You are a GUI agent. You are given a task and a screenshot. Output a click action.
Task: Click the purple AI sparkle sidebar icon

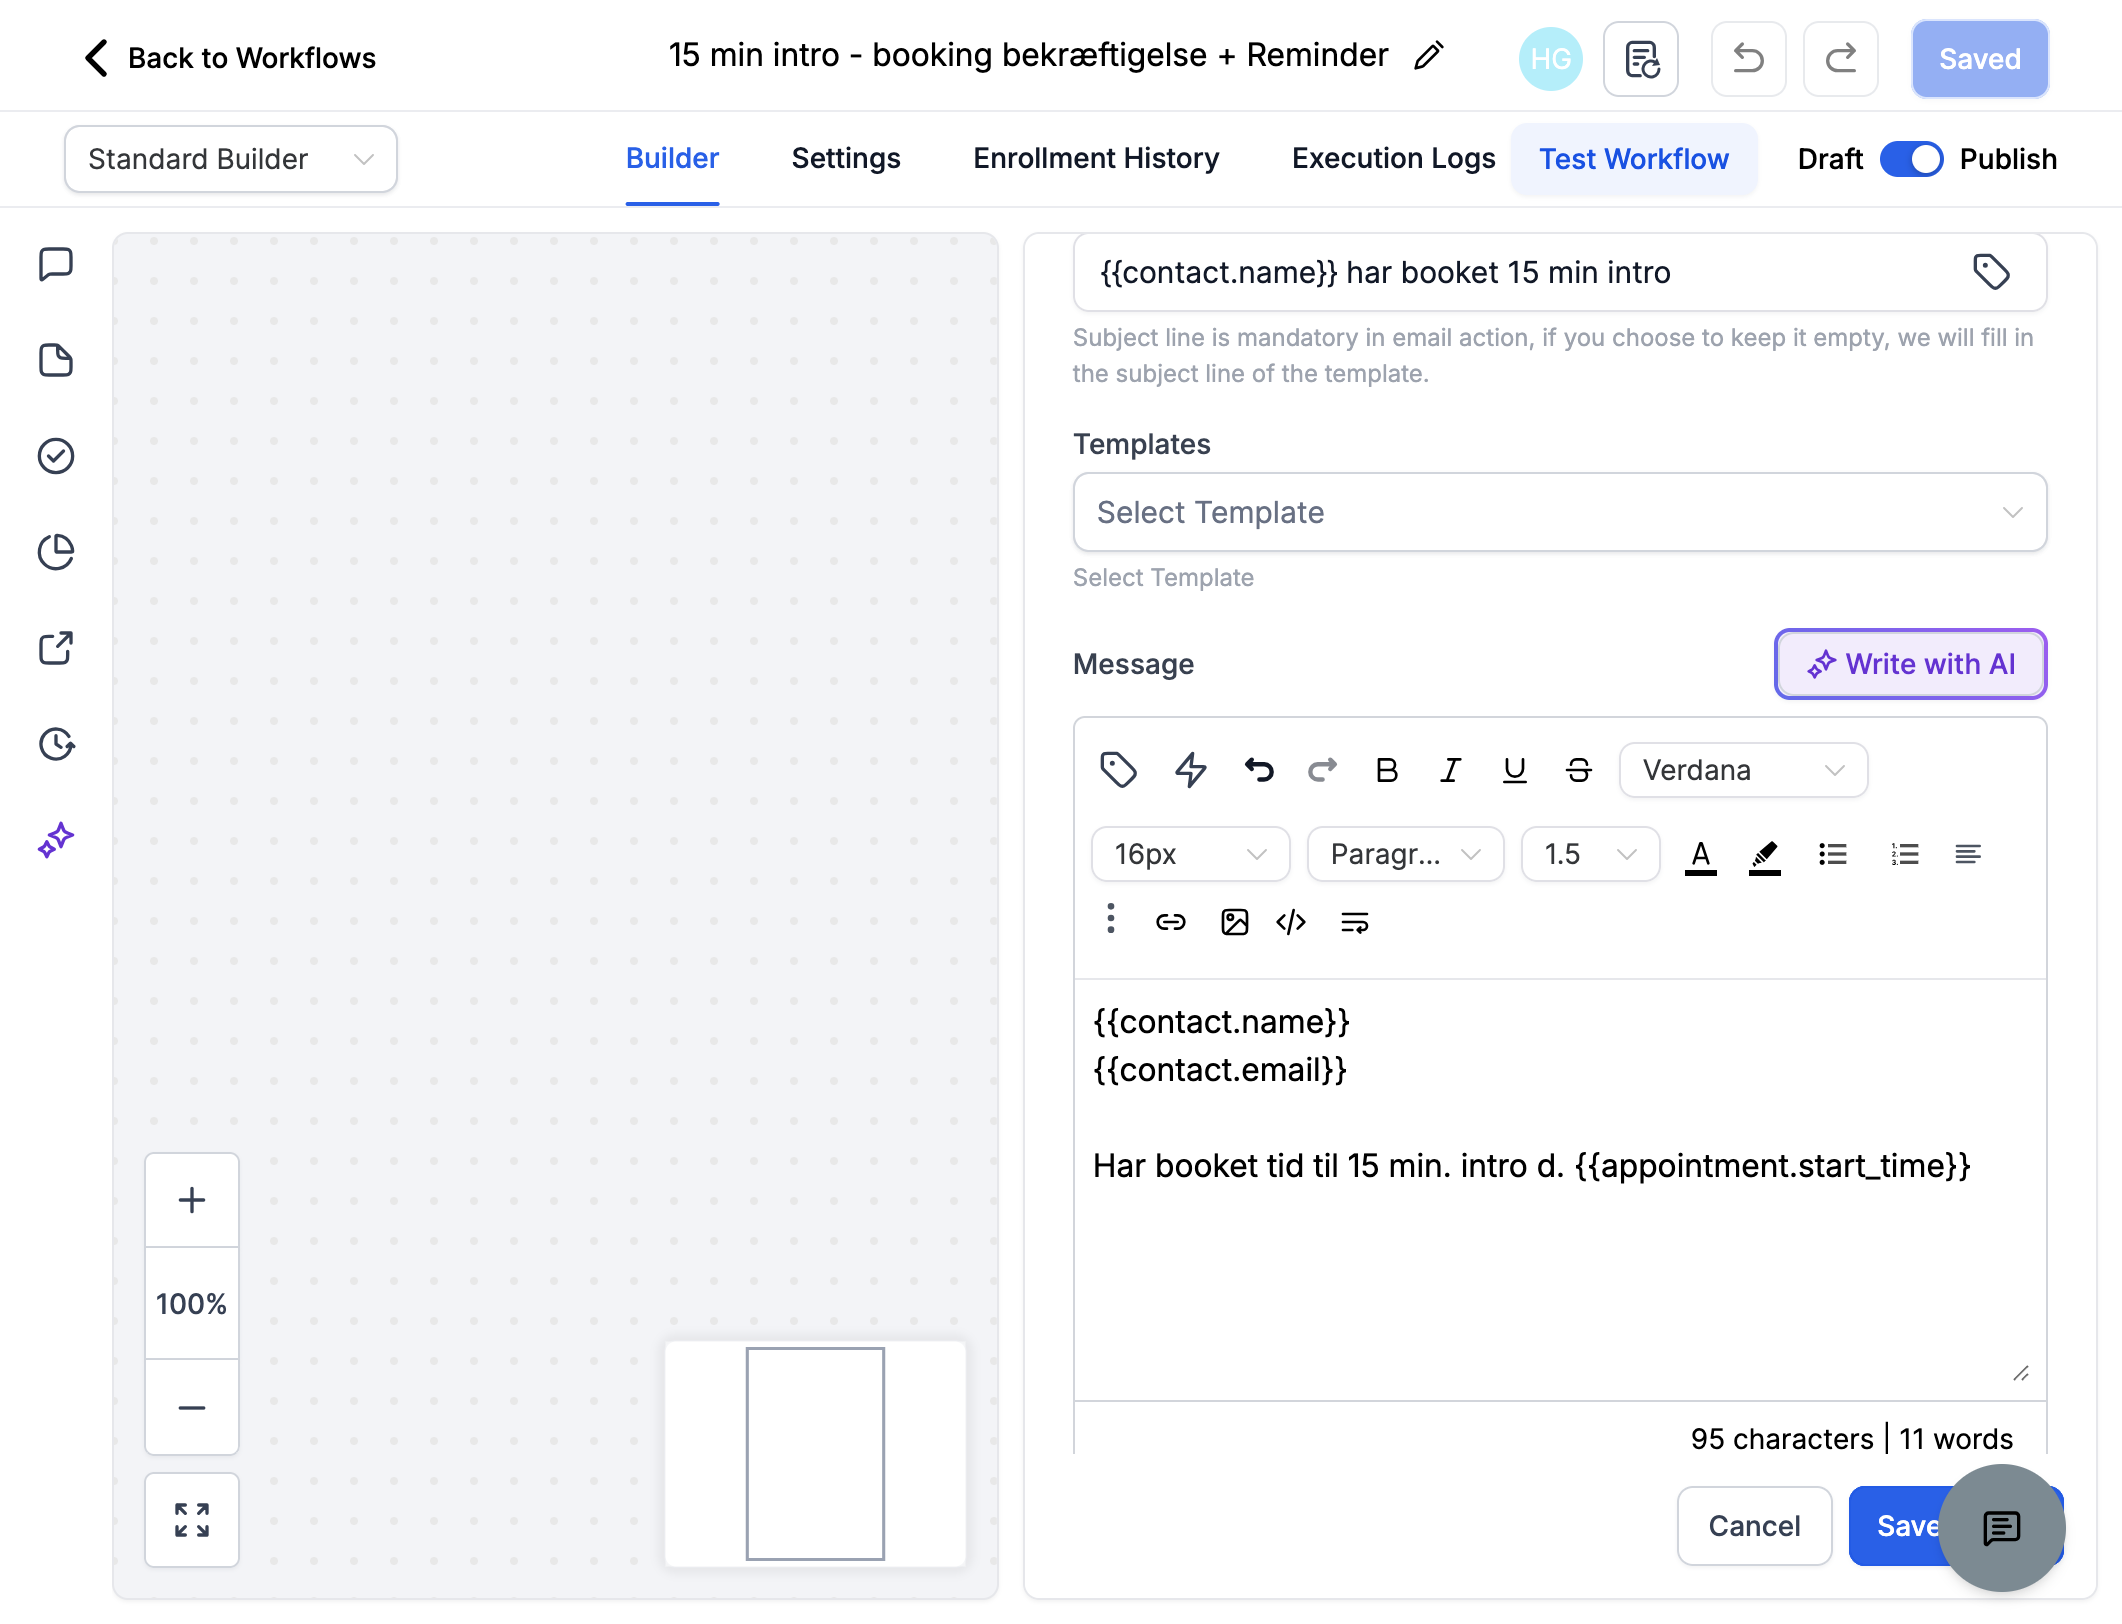point(56,840)
